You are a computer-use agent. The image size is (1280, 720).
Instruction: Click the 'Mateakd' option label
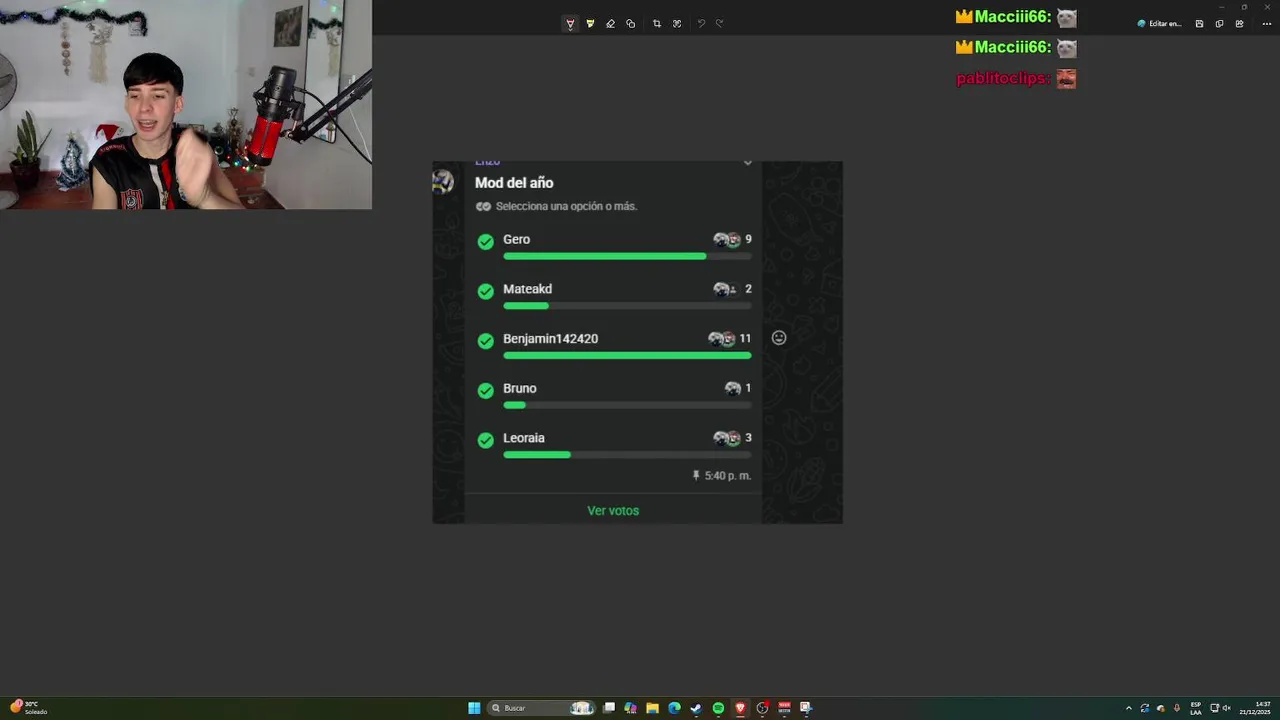click(527, 289)
